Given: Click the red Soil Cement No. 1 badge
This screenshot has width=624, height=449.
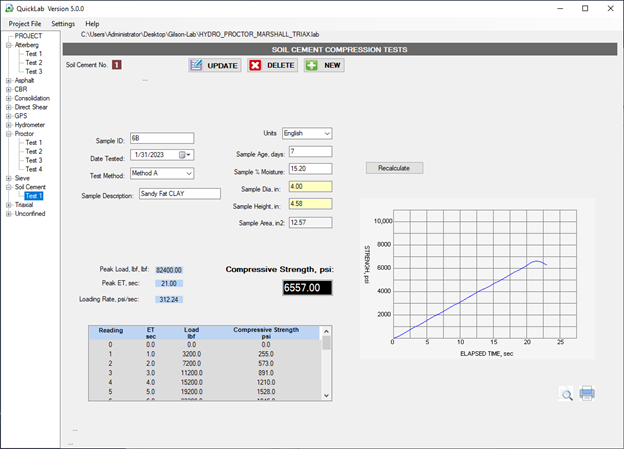Looking at the screenshot, I should pyautogui.click(x=117, y=65).
